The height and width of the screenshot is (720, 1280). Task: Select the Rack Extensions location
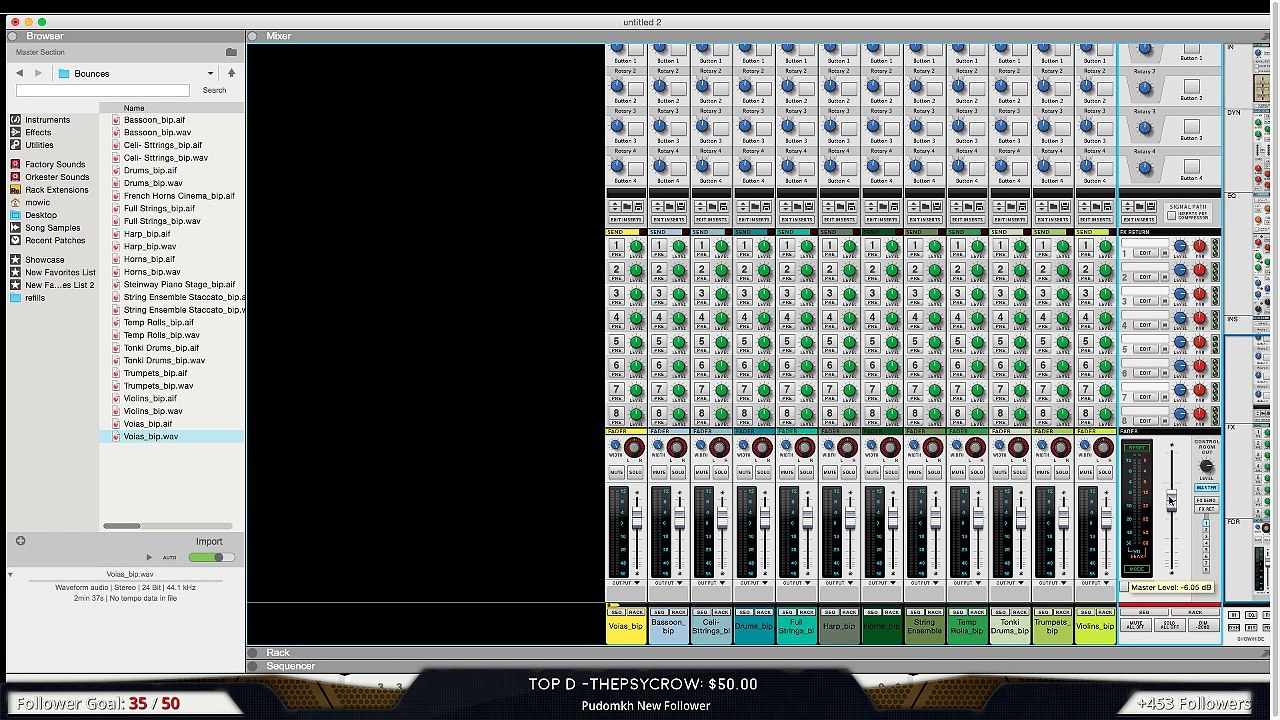pos(56,190)
